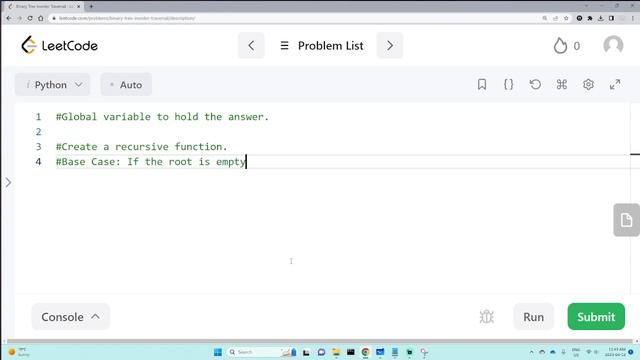Expand the left description panel chevron
Screen dimensions: 640x360
point(8,182)
